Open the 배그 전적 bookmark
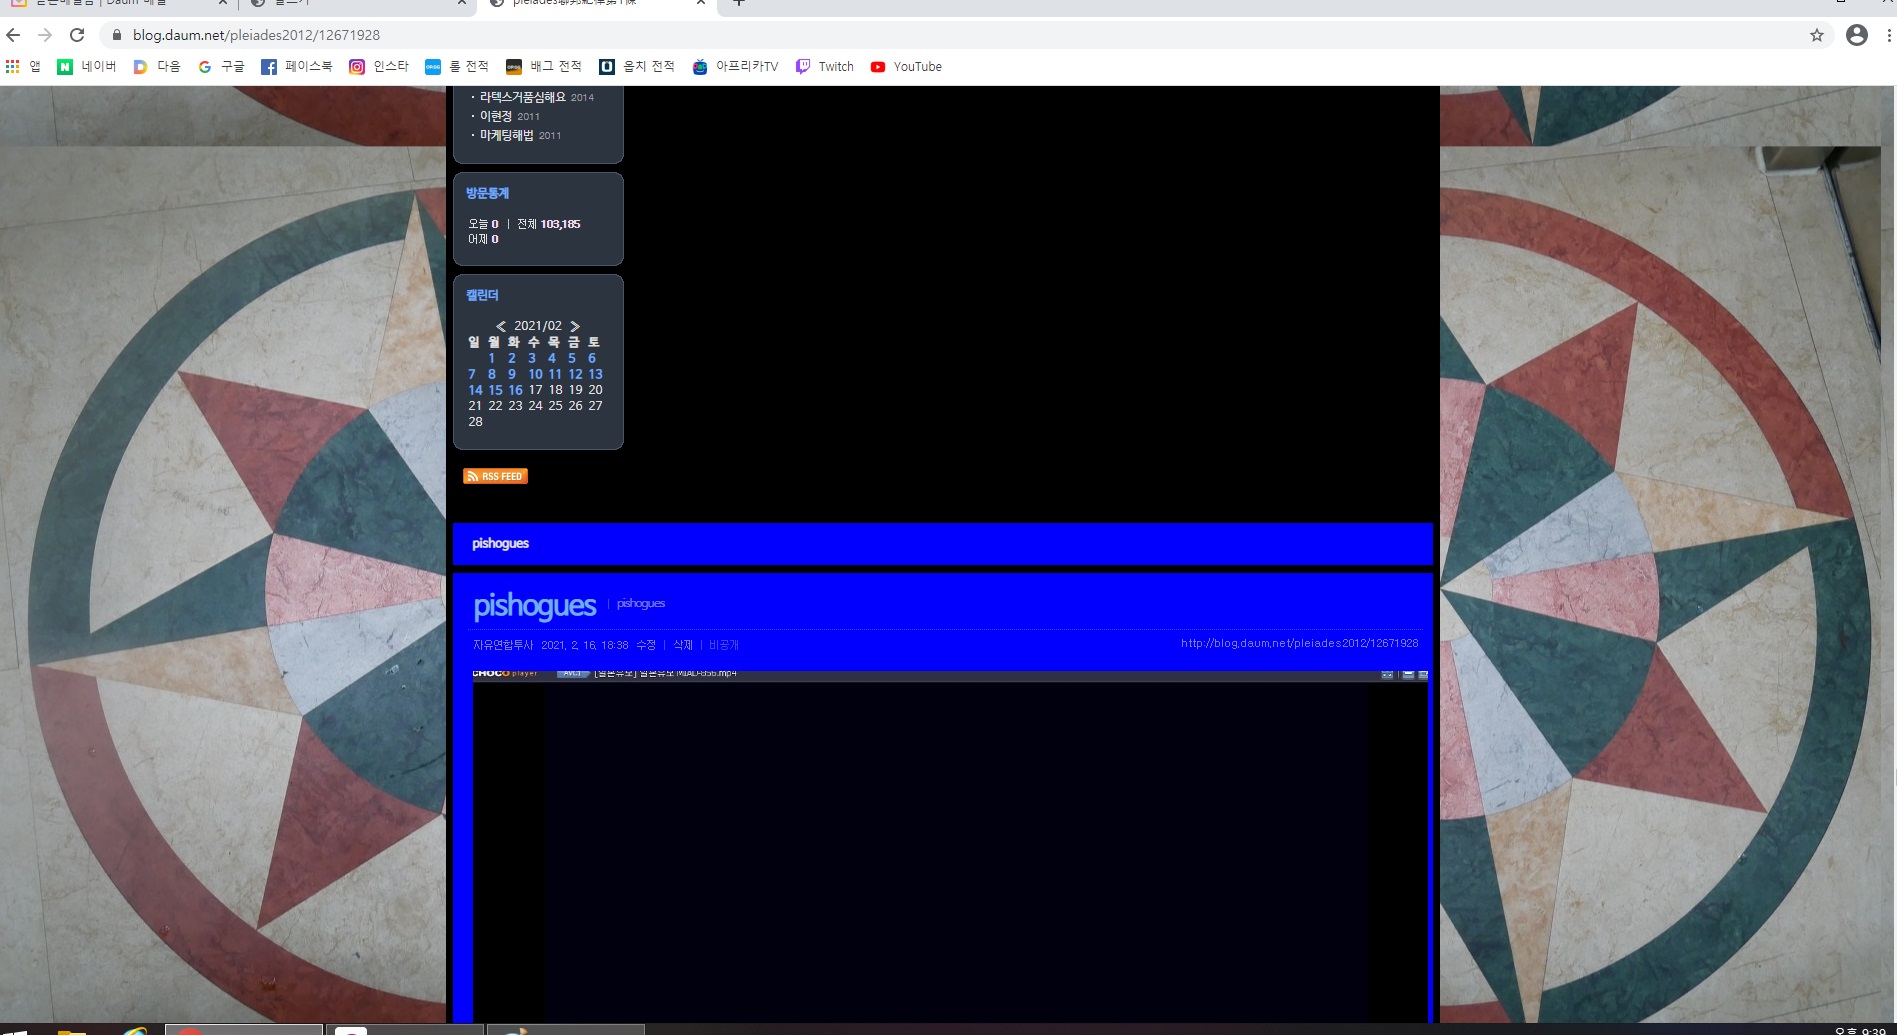1897x1035 pixels. pyautogui.click(x=544, y=67)
